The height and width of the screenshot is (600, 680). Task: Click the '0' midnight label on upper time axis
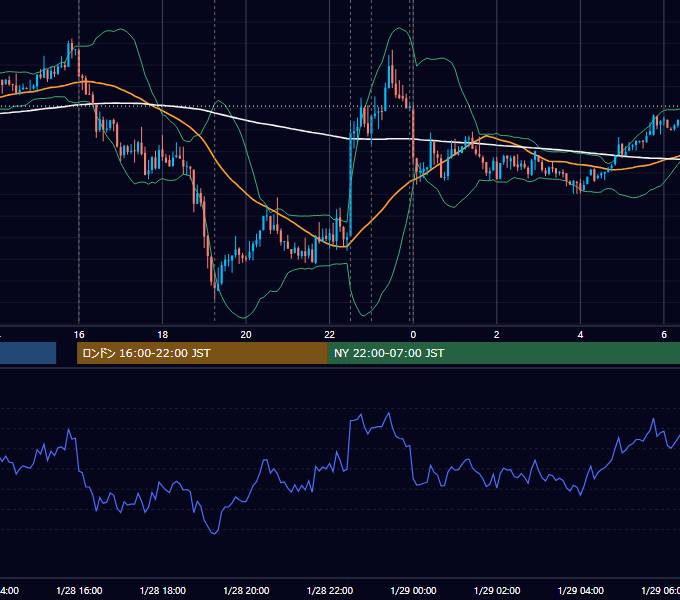click(x=413, y=335)
